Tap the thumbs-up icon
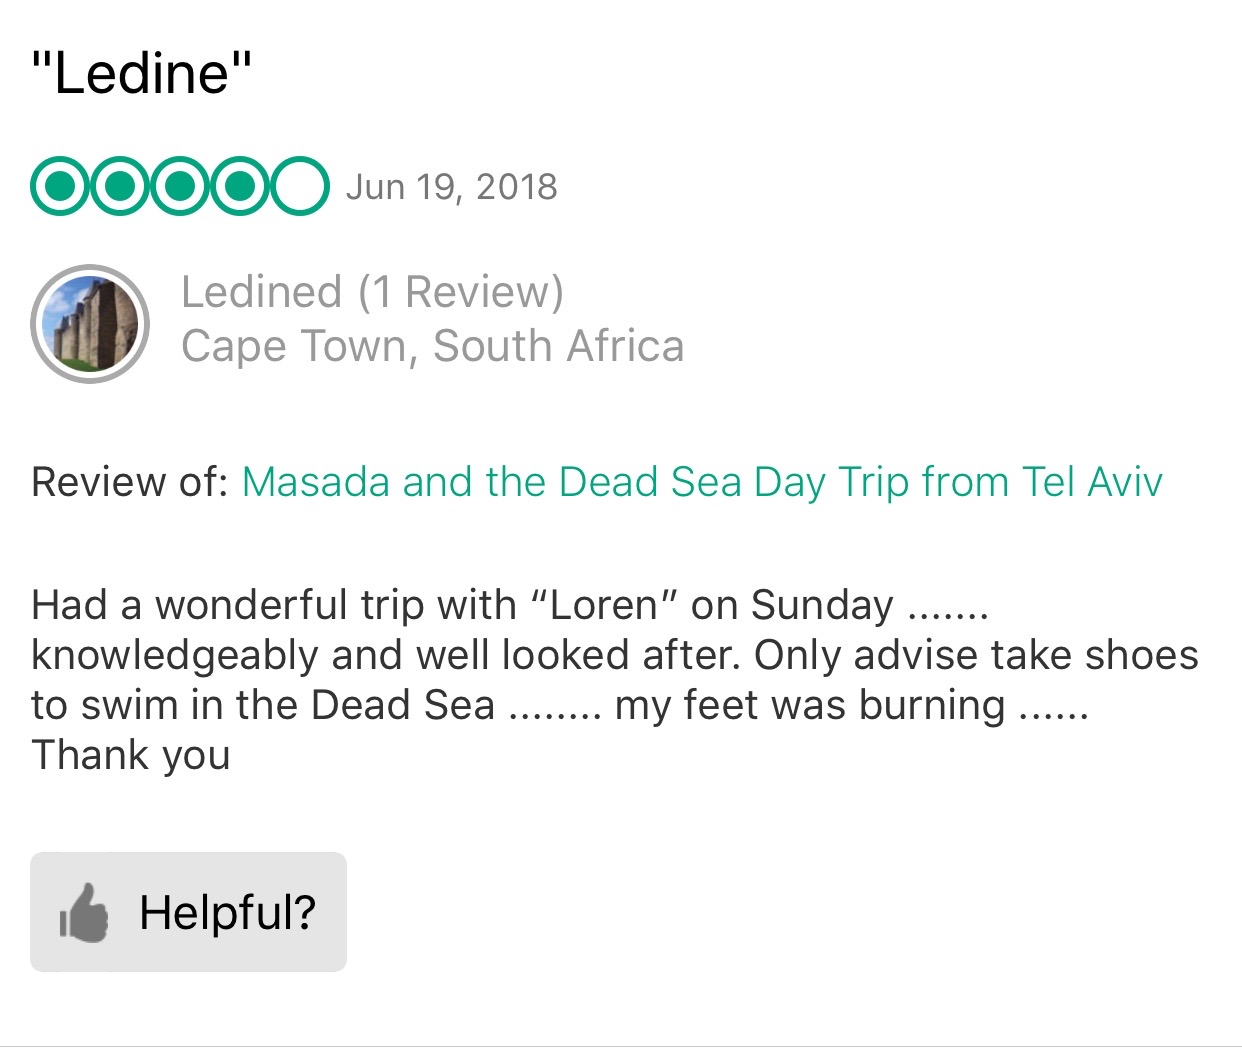This screenshot has width=1242, height=1059. click(84, 912)
